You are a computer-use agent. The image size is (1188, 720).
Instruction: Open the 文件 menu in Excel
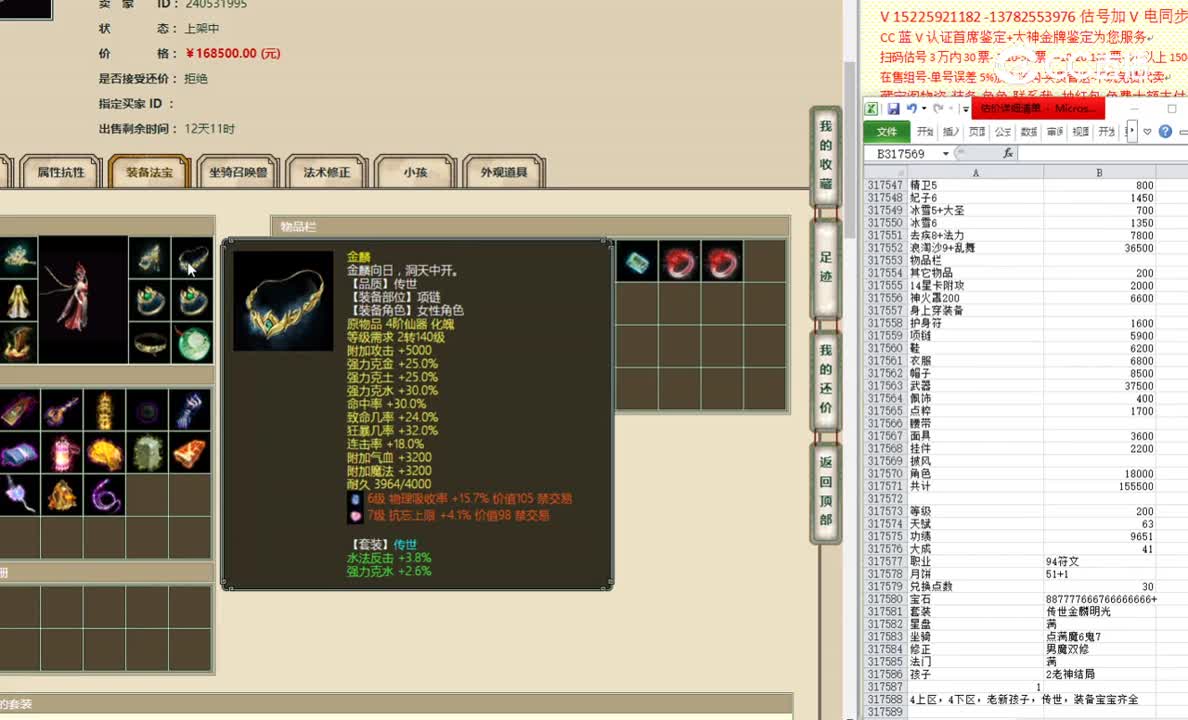(887, 131)
